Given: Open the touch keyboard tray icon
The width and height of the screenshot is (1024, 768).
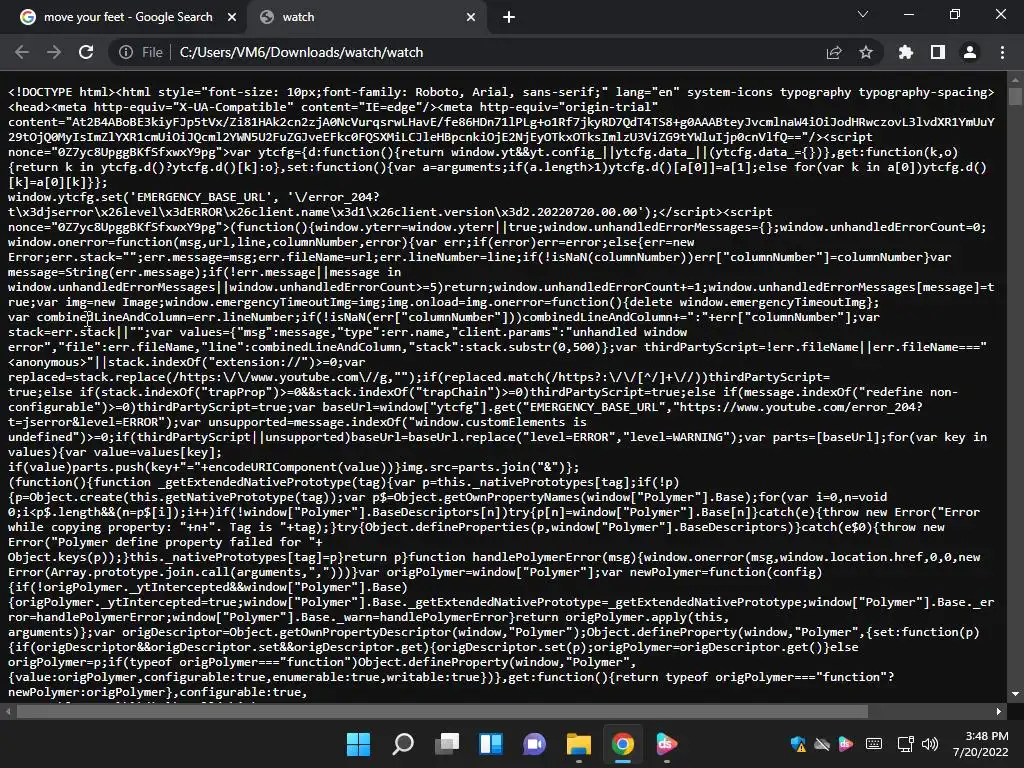Looking at the screenshot, I should pos(874,744).
